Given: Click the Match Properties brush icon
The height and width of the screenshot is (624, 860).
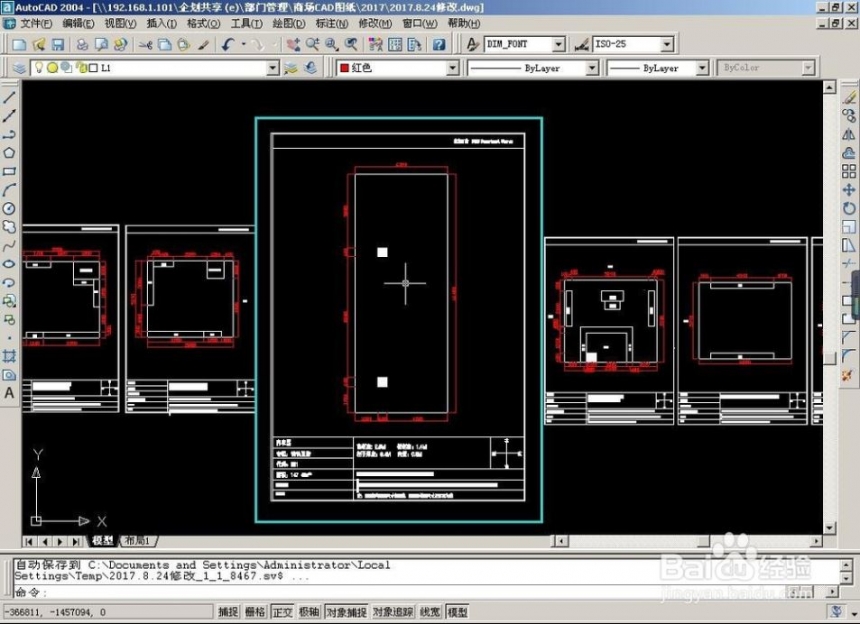Looking at the screenshot, I should (204, 44).
